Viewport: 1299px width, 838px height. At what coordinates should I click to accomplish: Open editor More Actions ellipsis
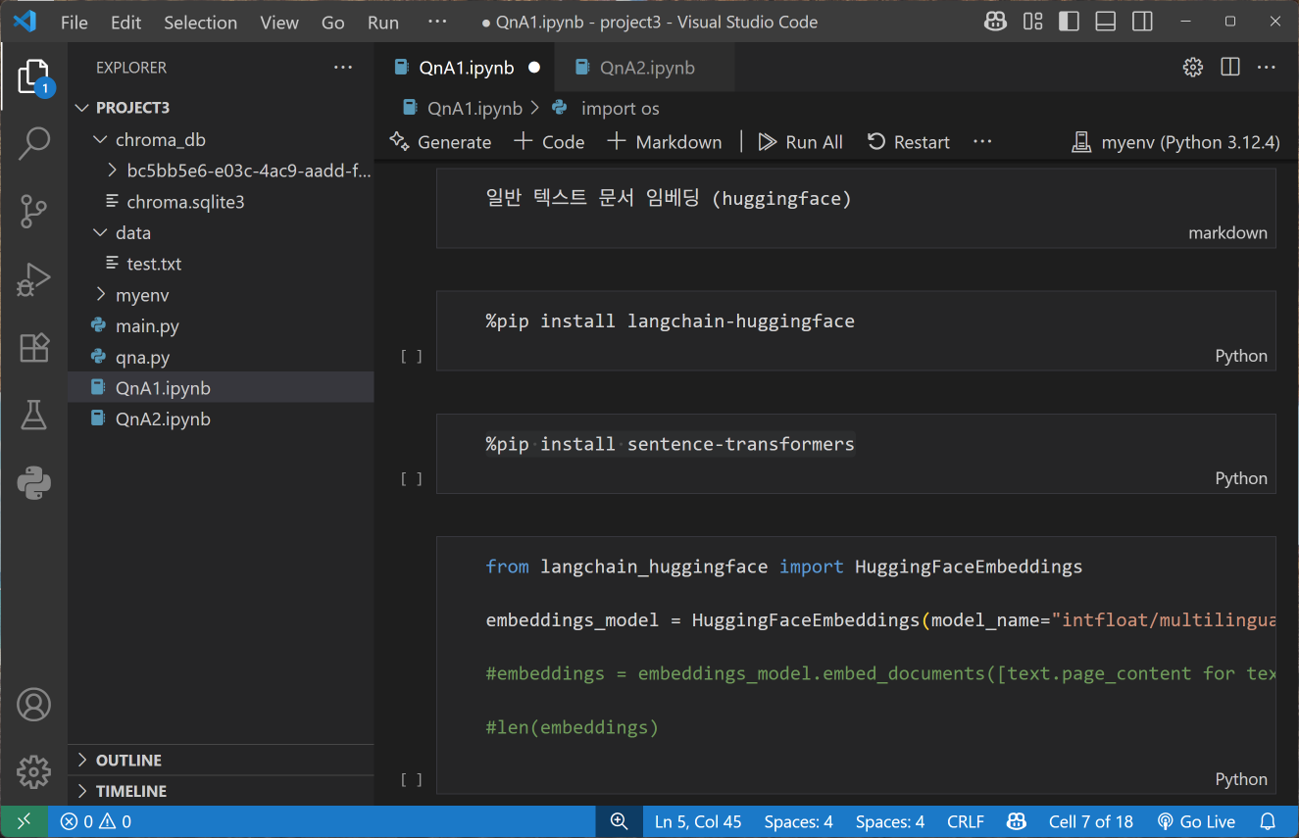coord(1267,67)
